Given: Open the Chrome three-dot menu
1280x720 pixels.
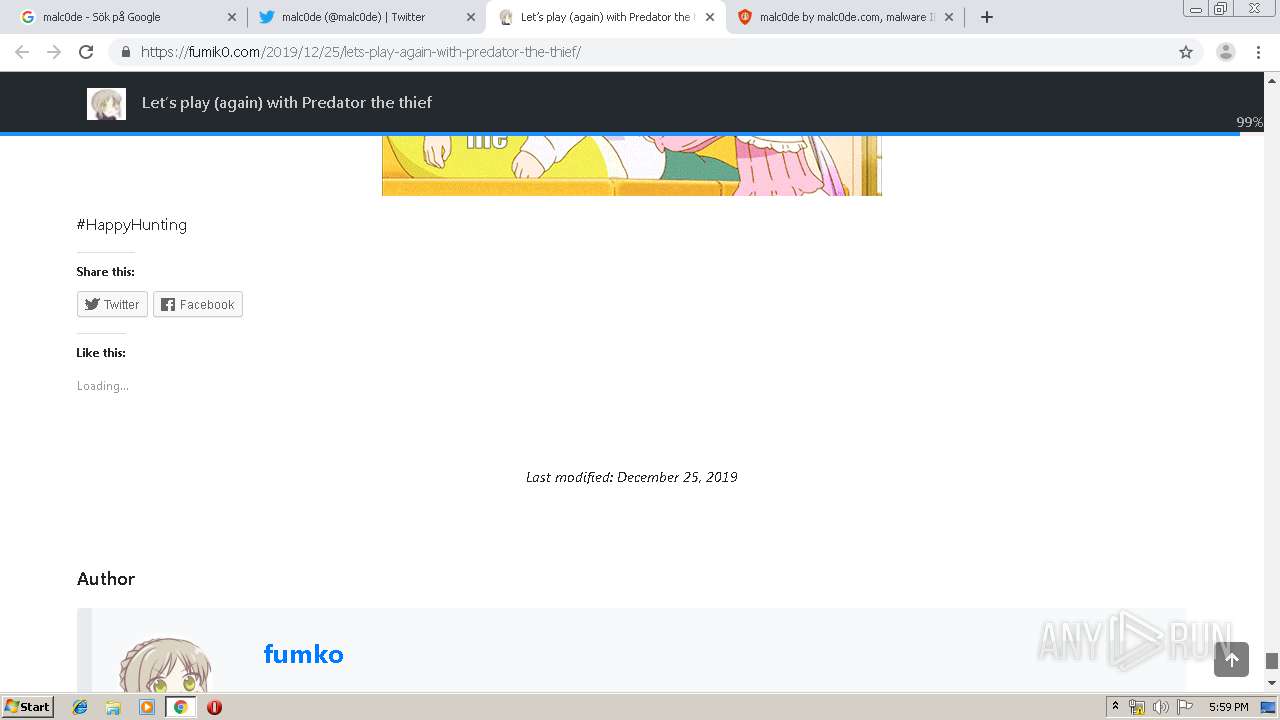Looking at the screenshot, I should [1258, 52].
